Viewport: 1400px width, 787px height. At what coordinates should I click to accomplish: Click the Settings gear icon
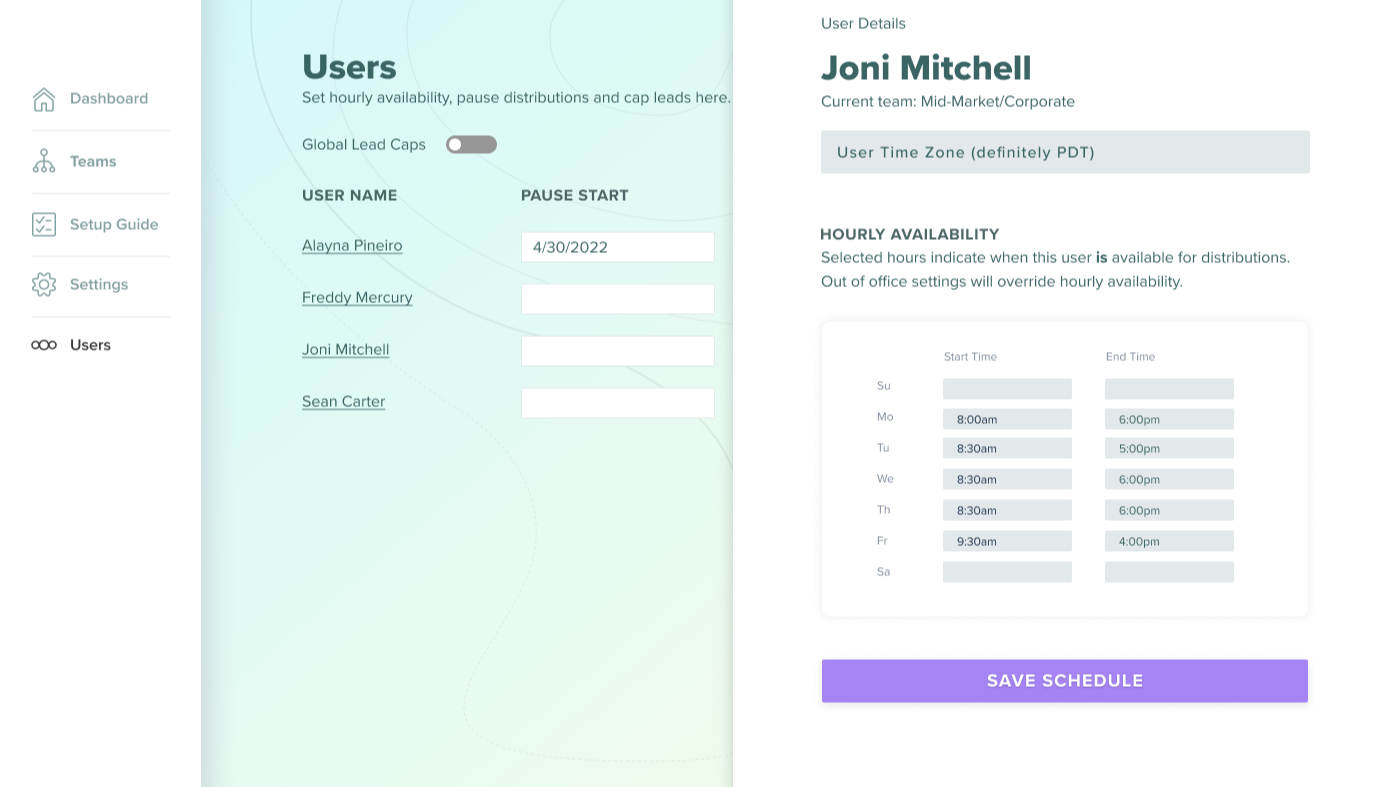[44, 285]
